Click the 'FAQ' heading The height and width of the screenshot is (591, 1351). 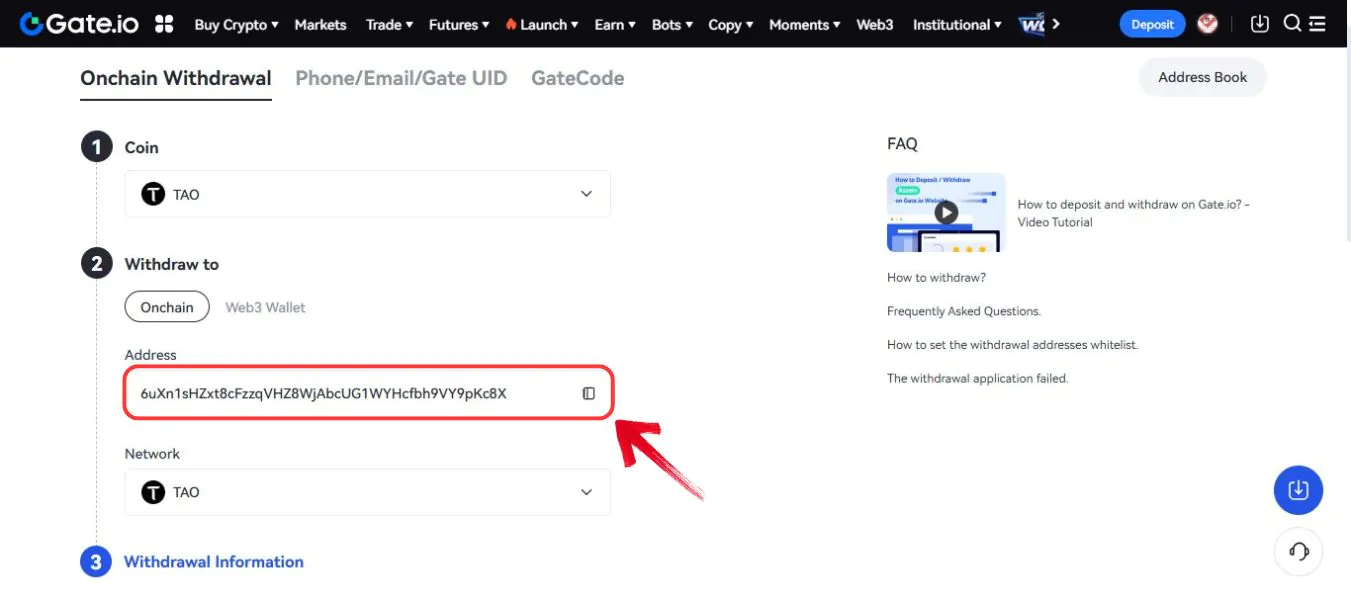[902, 144]
